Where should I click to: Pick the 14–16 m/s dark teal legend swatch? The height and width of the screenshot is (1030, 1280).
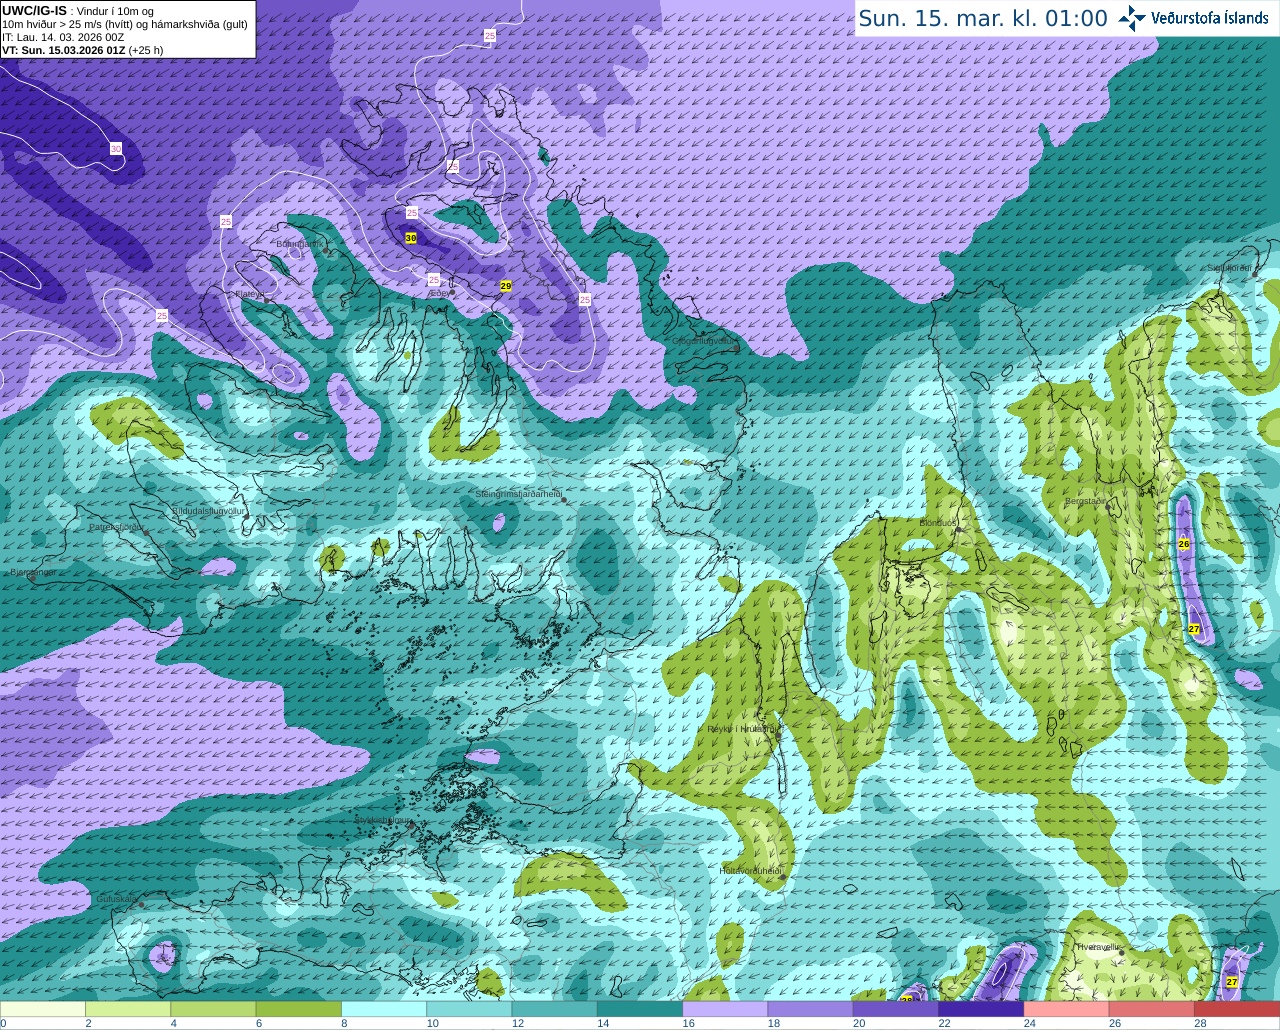click(640, 1009)
